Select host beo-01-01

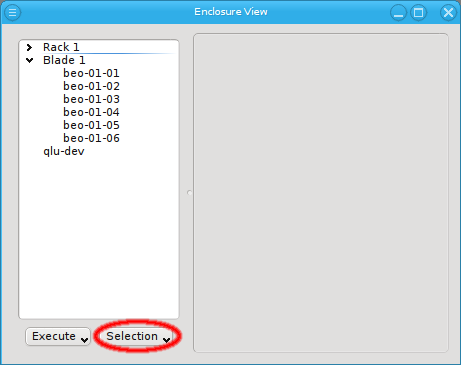coord(91,73)
